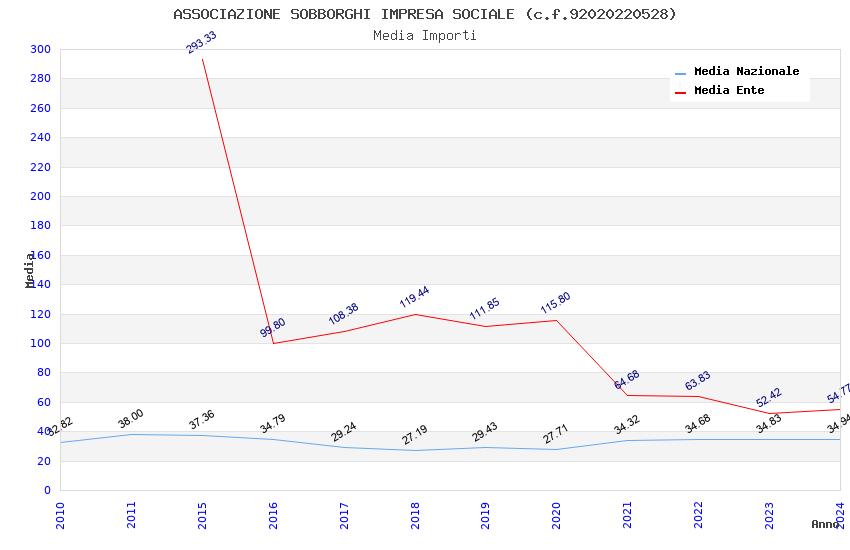
Task: Click the 2018 x-axis year label
Action: click(415, 515)
